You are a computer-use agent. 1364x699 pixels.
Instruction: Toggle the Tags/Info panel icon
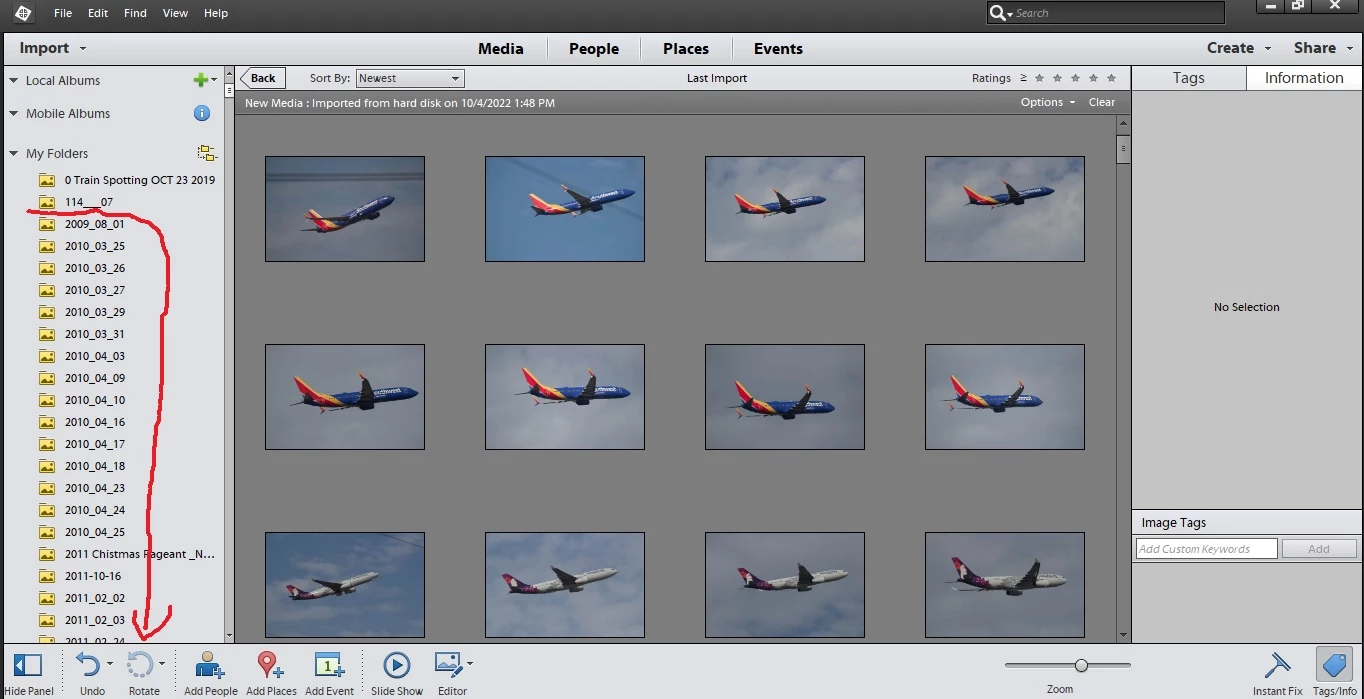(1333, 665)
